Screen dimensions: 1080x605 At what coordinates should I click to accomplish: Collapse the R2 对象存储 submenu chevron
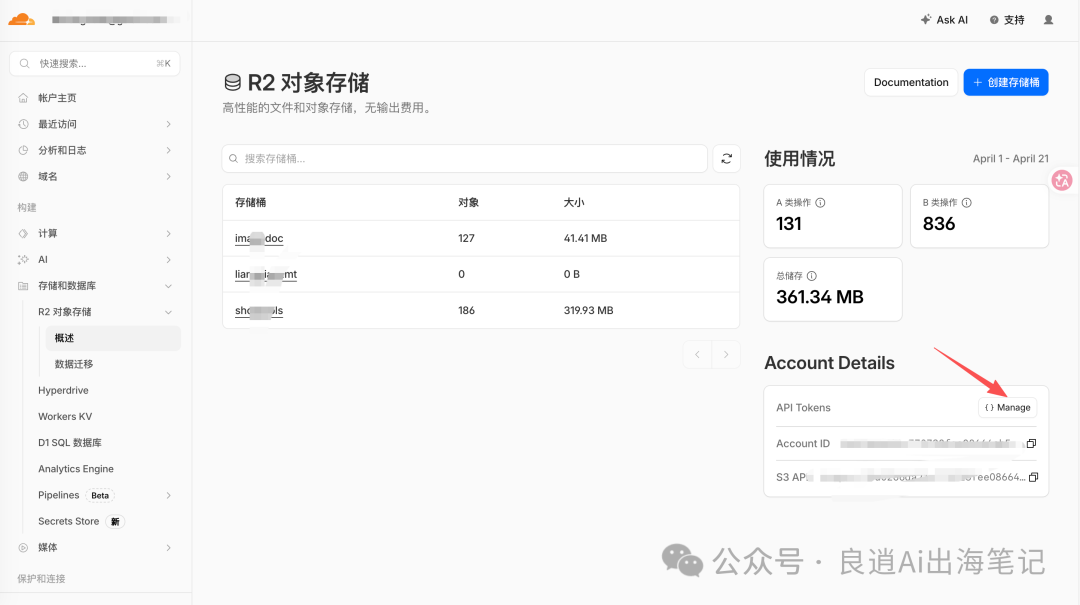pyautogui.click(x=168, y=312)
